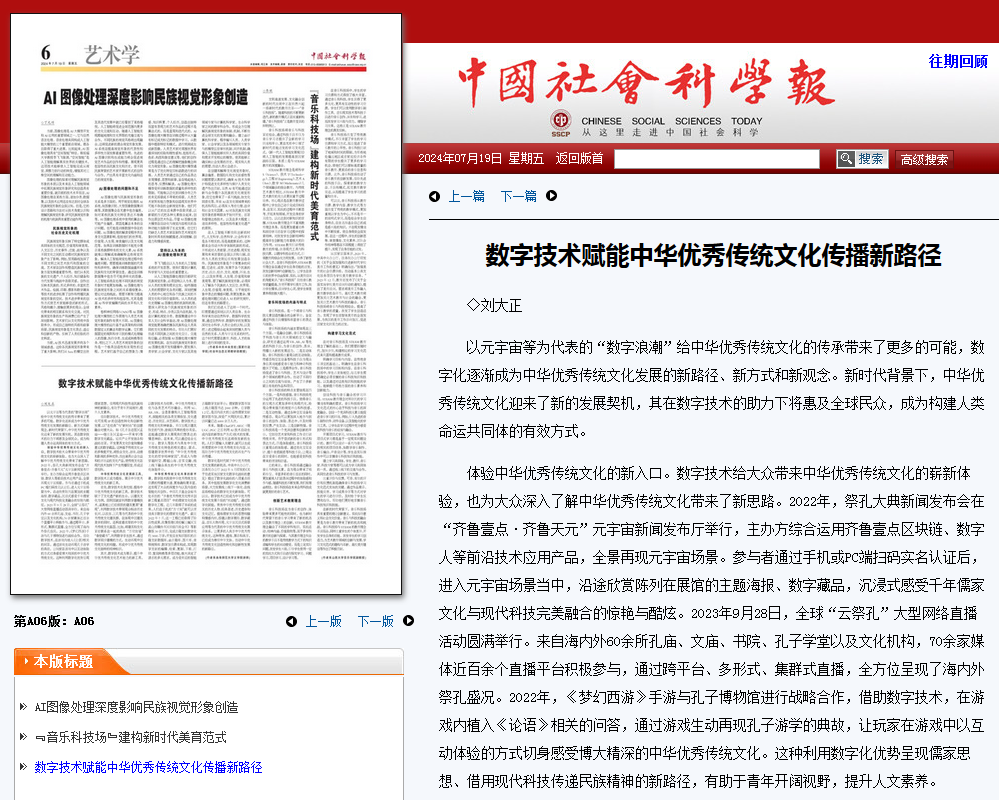Focus the search text input box

coord(716,159)
